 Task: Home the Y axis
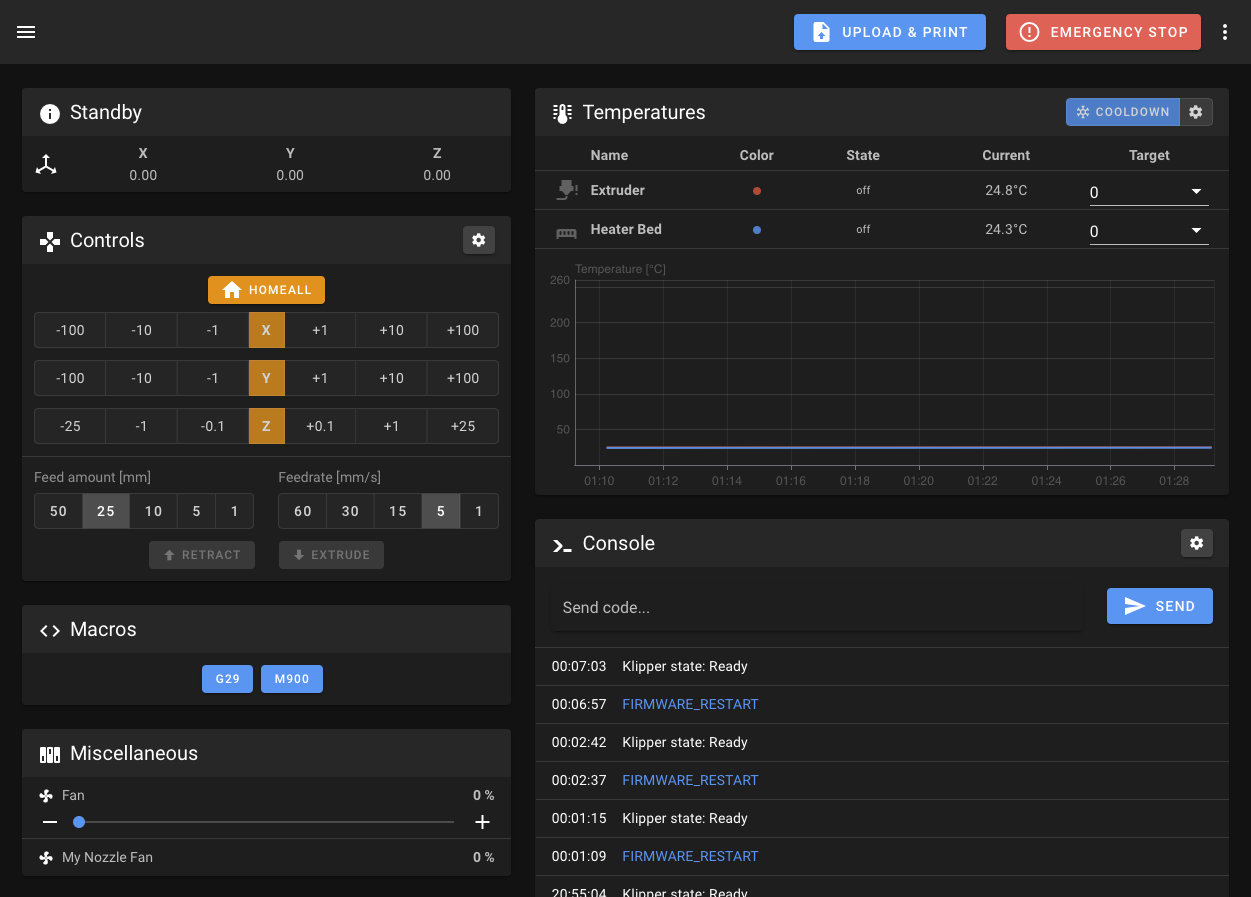coord(266,378)
